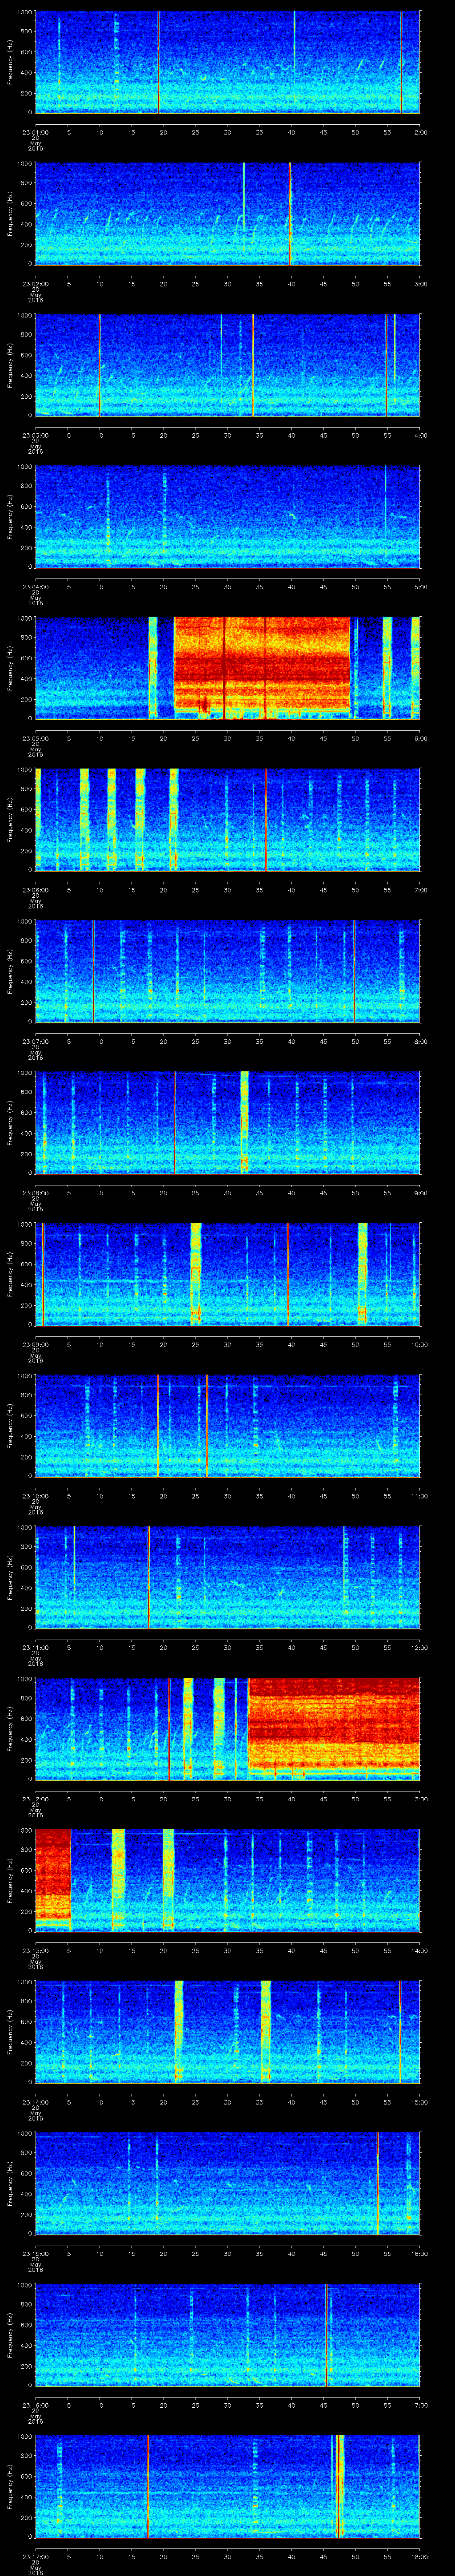Click the 23:02:00 timestamp label

point(35,284)
